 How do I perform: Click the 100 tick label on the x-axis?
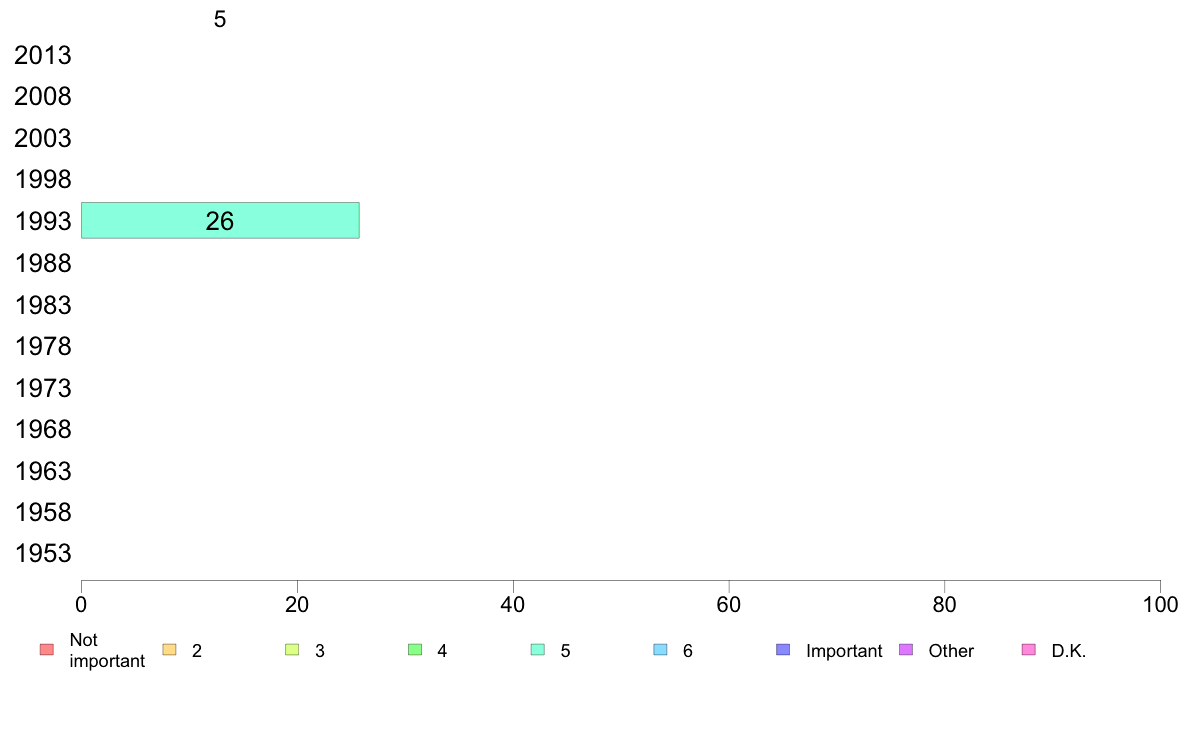[1160, 604]
